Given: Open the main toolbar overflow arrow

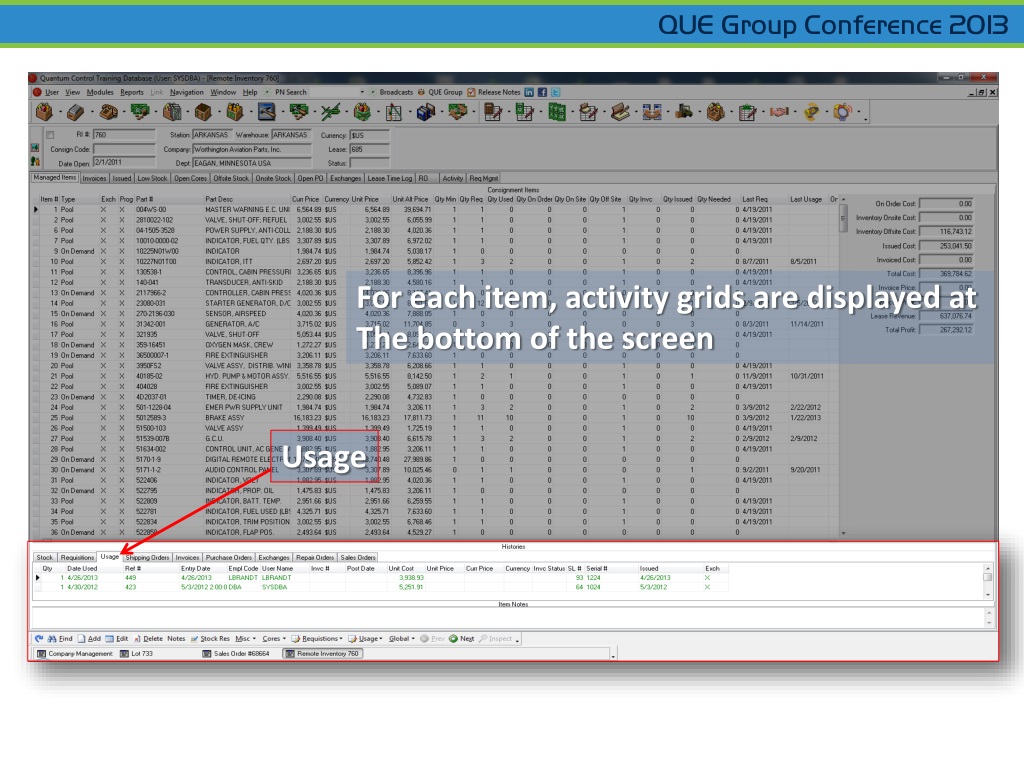Looking at the screenshot, I should [x=866, y=118].
